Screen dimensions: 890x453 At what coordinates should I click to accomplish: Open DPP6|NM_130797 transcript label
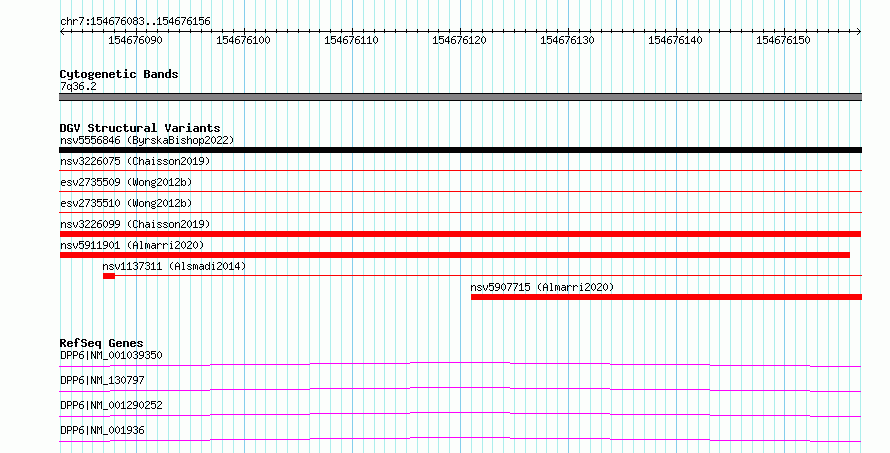(102, 380)
